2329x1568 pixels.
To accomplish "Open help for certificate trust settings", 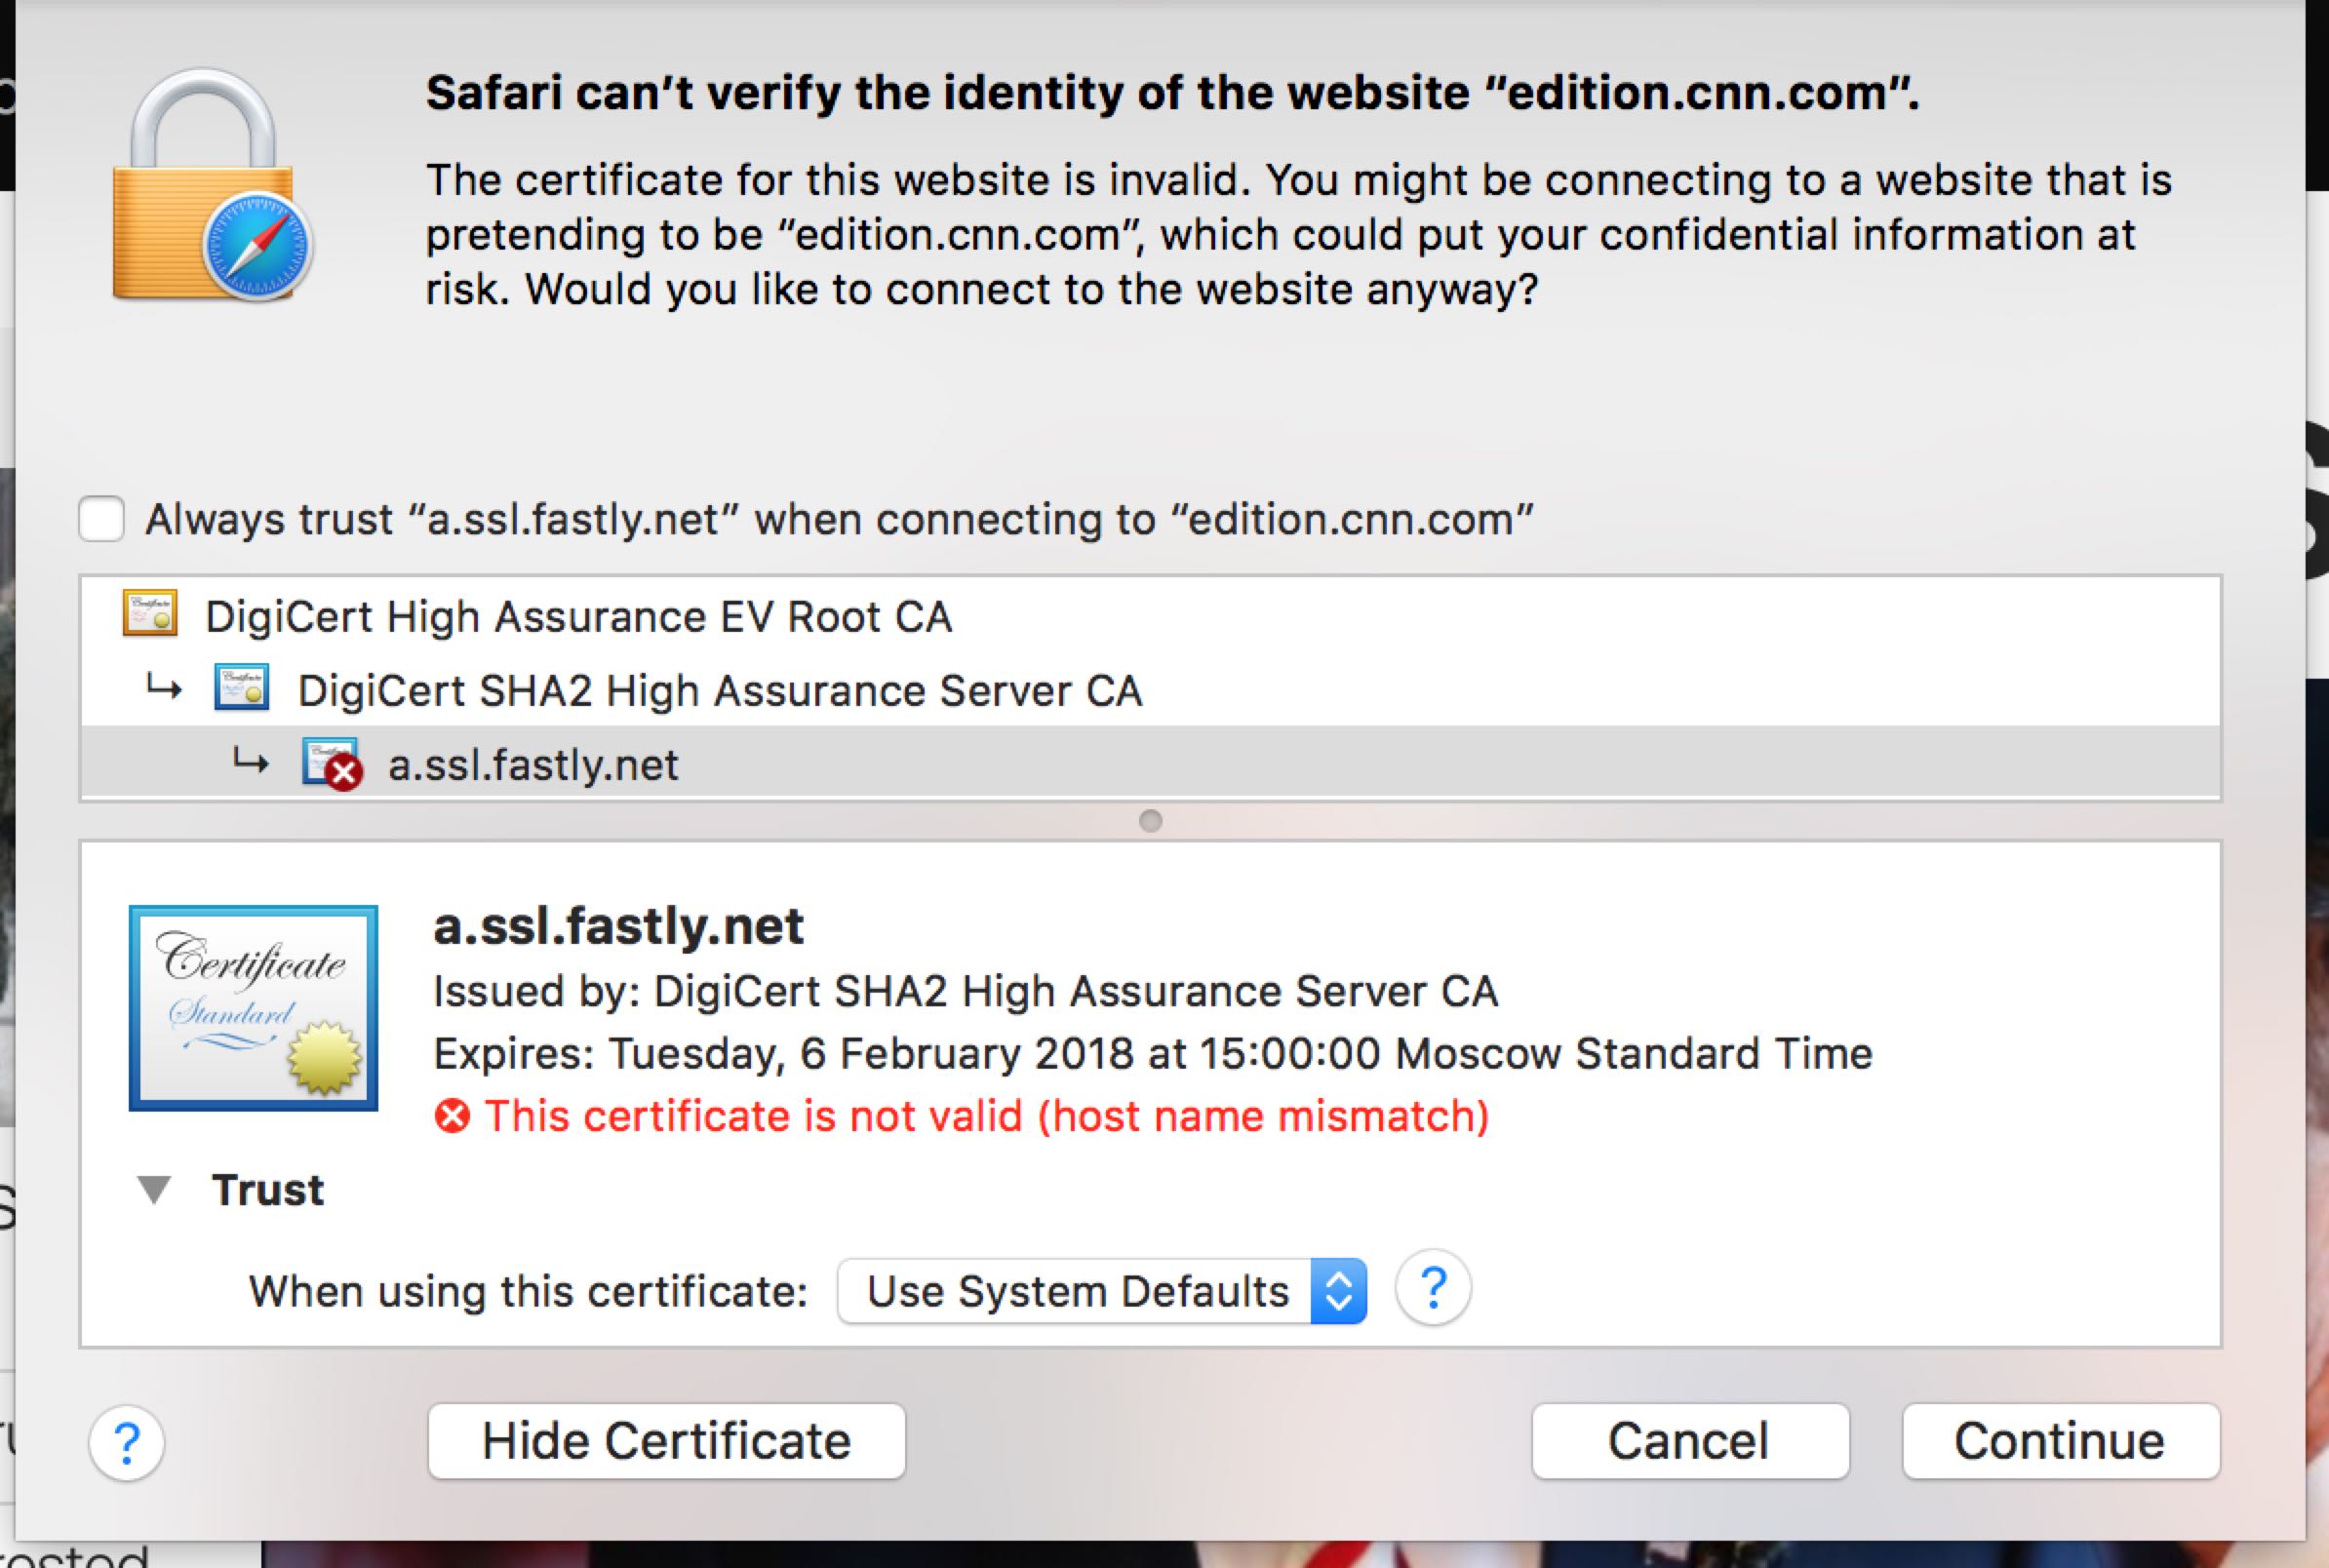I will 1433,1288.
